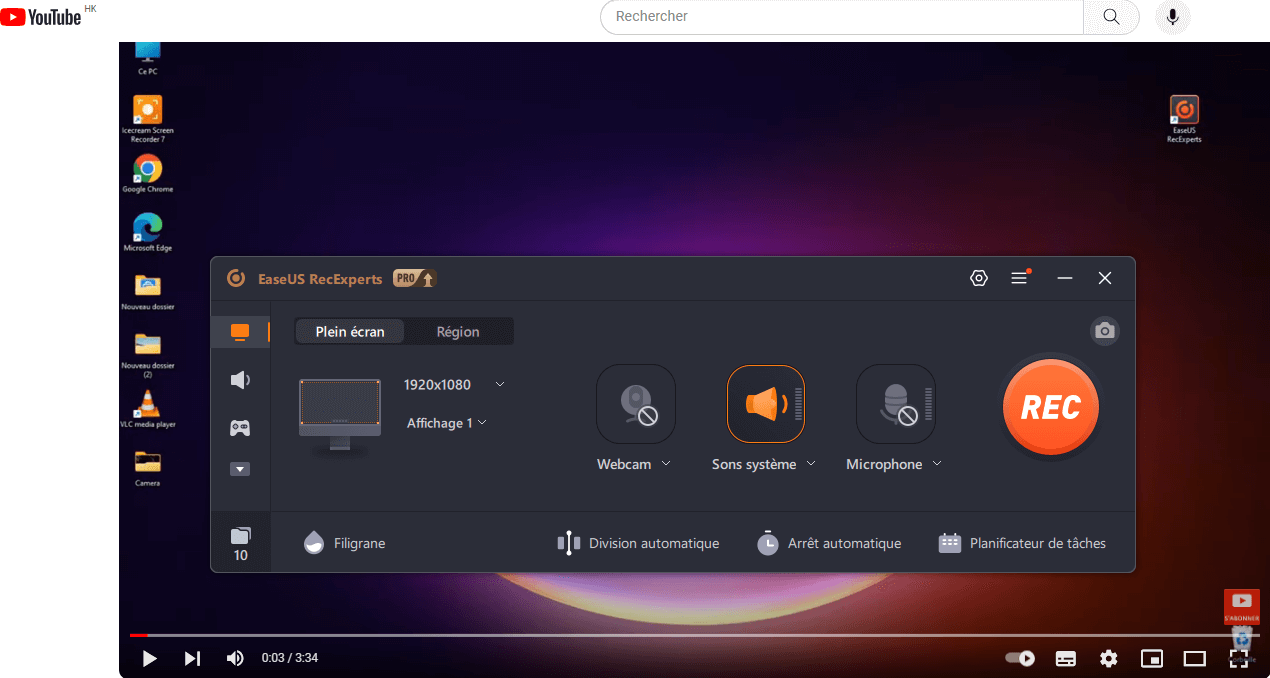Image resolution: width=1270 pixels, height=678 pixels.
Task: Select the Ce PC desktop icon
Action: pyautogui.click(x=147, y=58)
